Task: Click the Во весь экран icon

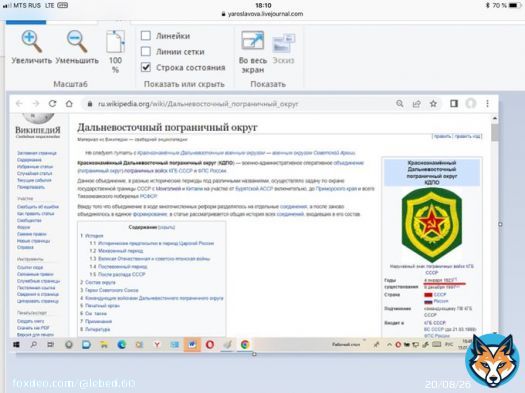Action: (253, 40)
